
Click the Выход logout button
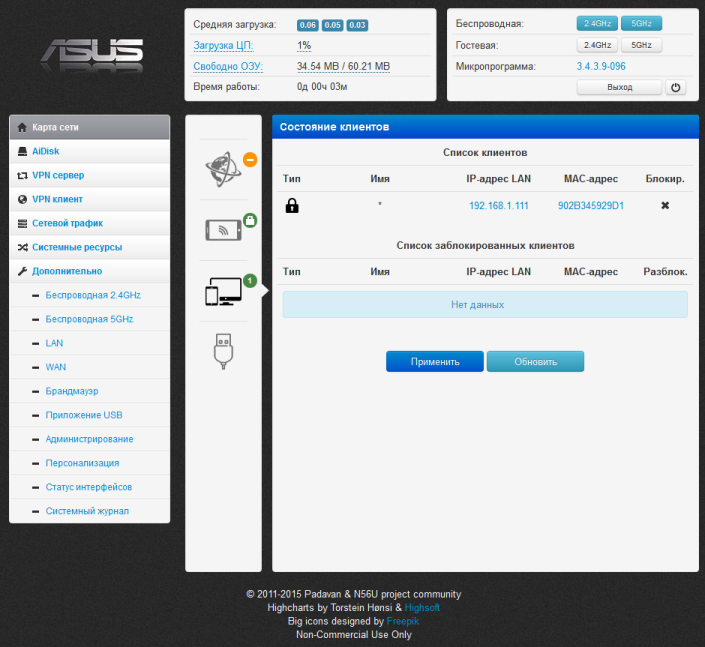point(620,87)
